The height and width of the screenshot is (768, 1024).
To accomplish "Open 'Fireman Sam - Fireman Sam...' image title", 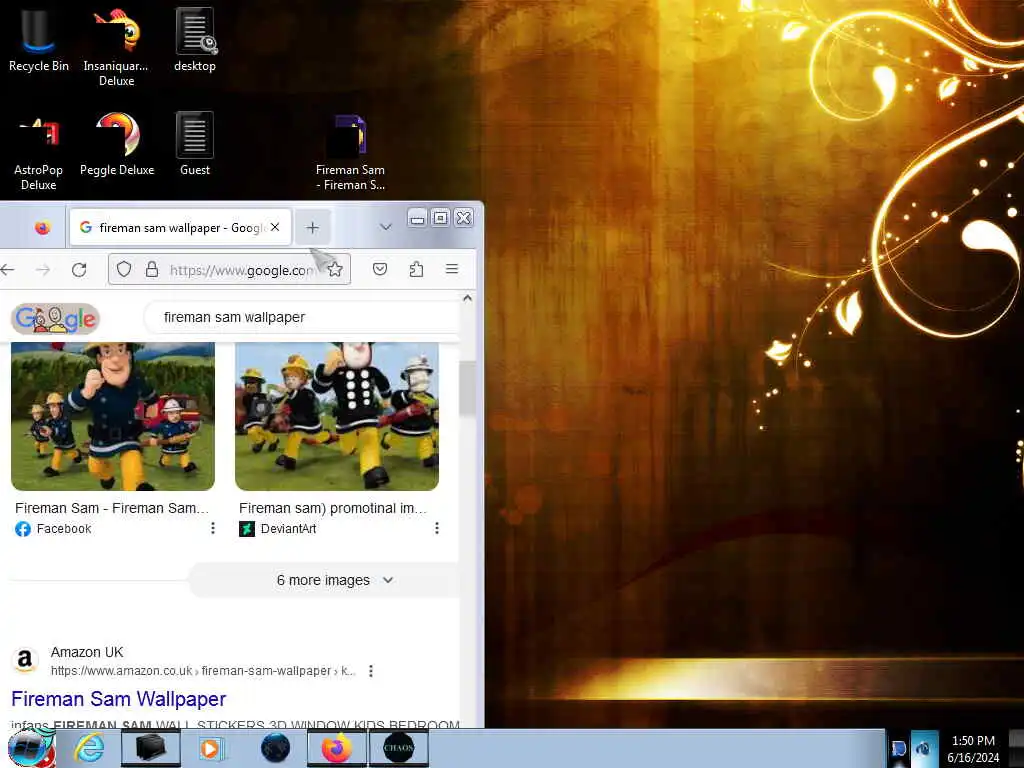I will 112,508.
